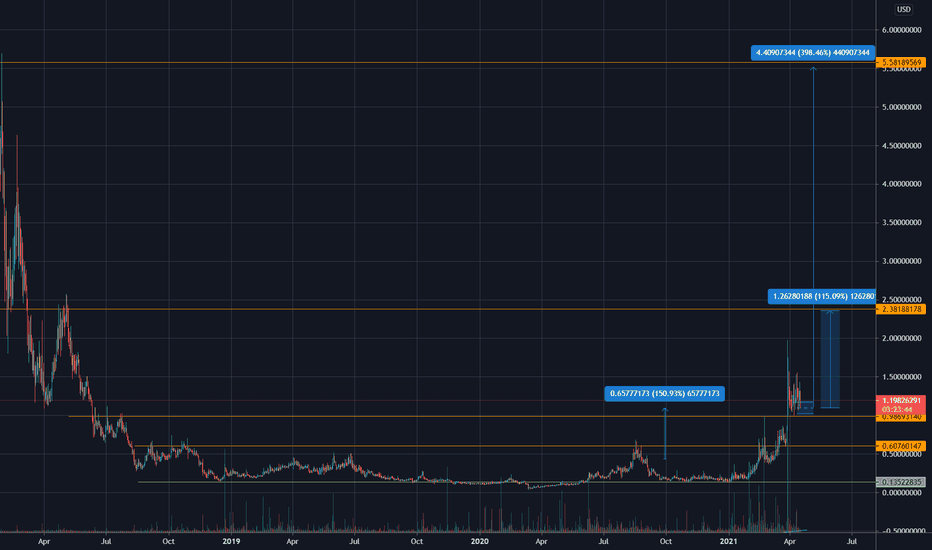
Task: Select the grey horizontal line at 0.1352
Action: click(x=506, y=482)
